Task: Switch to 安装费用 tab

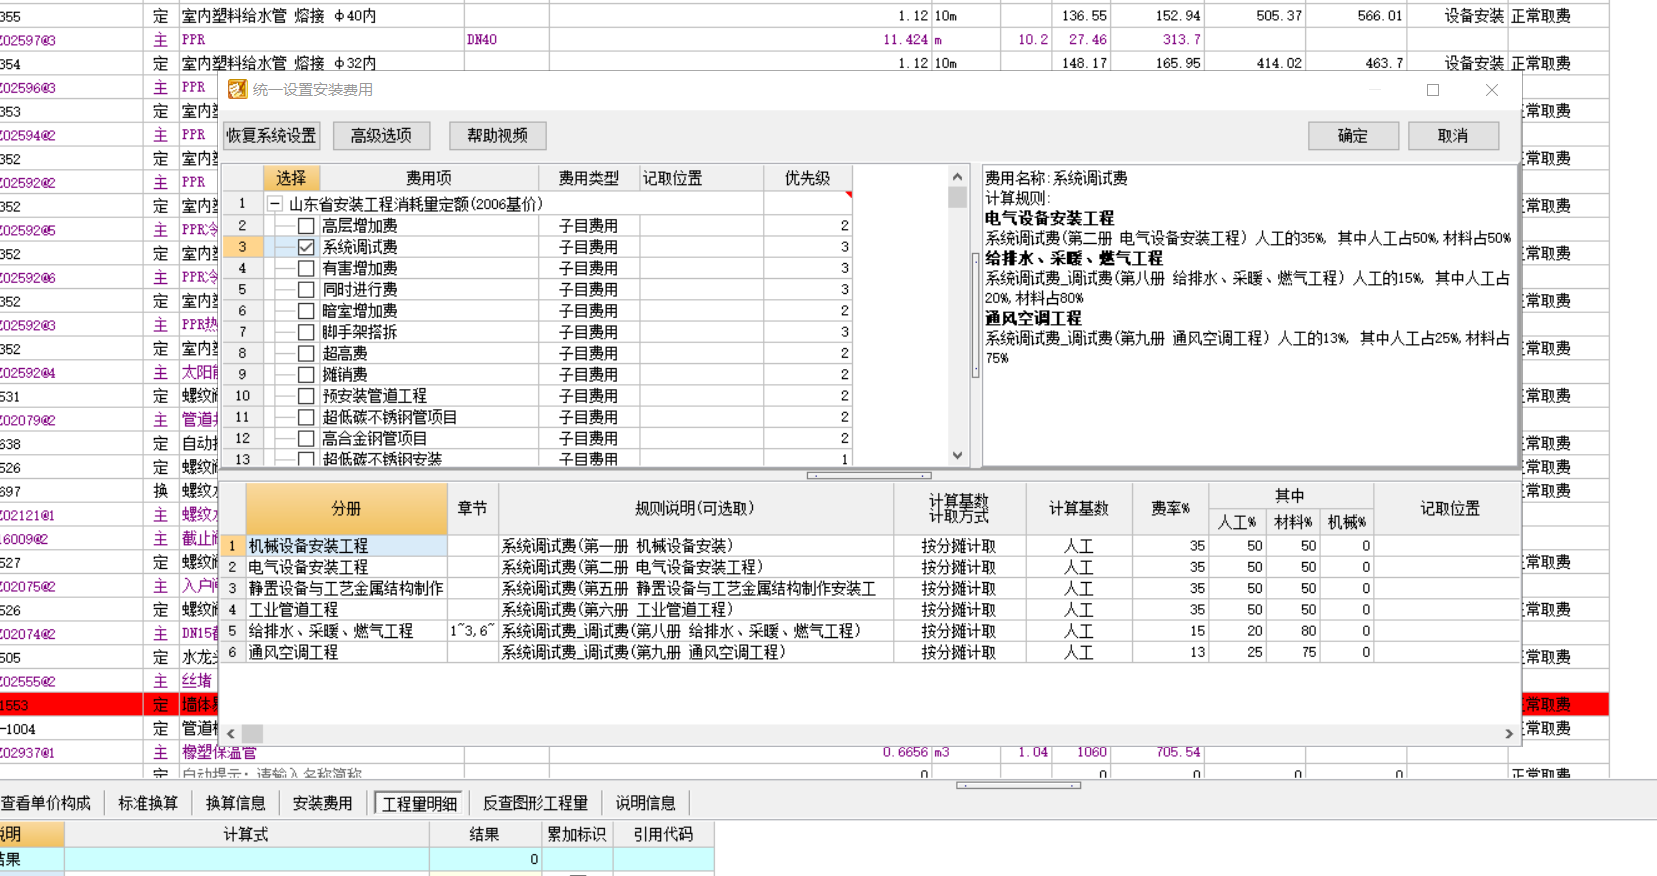Action: pos(322,803)
